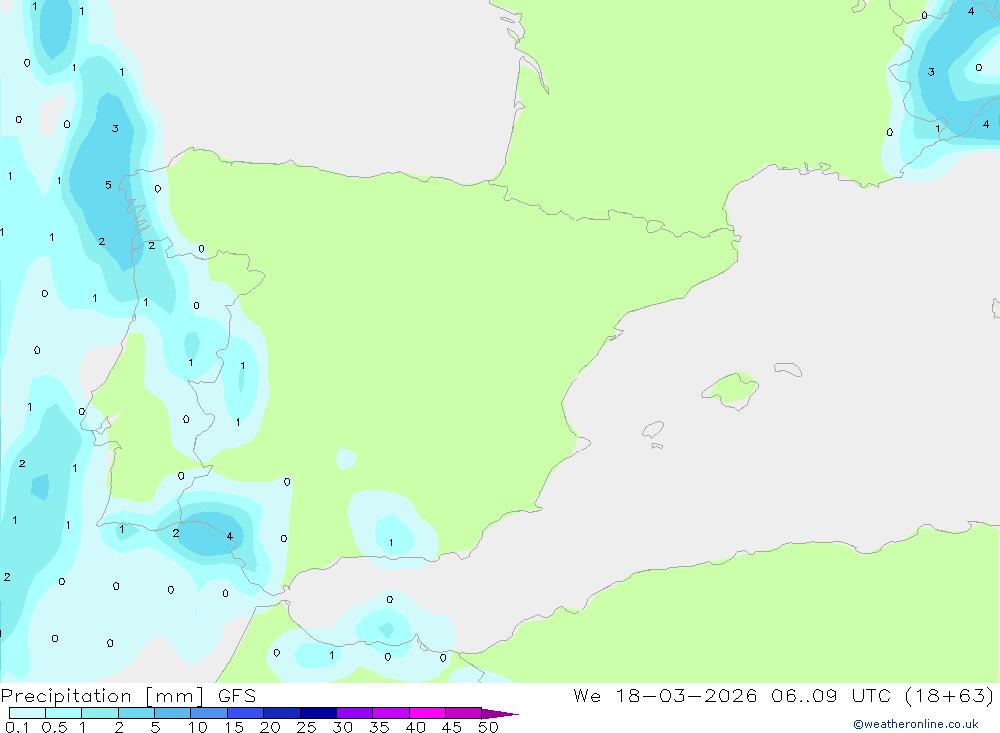This screenshot has height=733, width=1000.
Task: Click the purple arrow end of legend bar
Action: point(499,714)
